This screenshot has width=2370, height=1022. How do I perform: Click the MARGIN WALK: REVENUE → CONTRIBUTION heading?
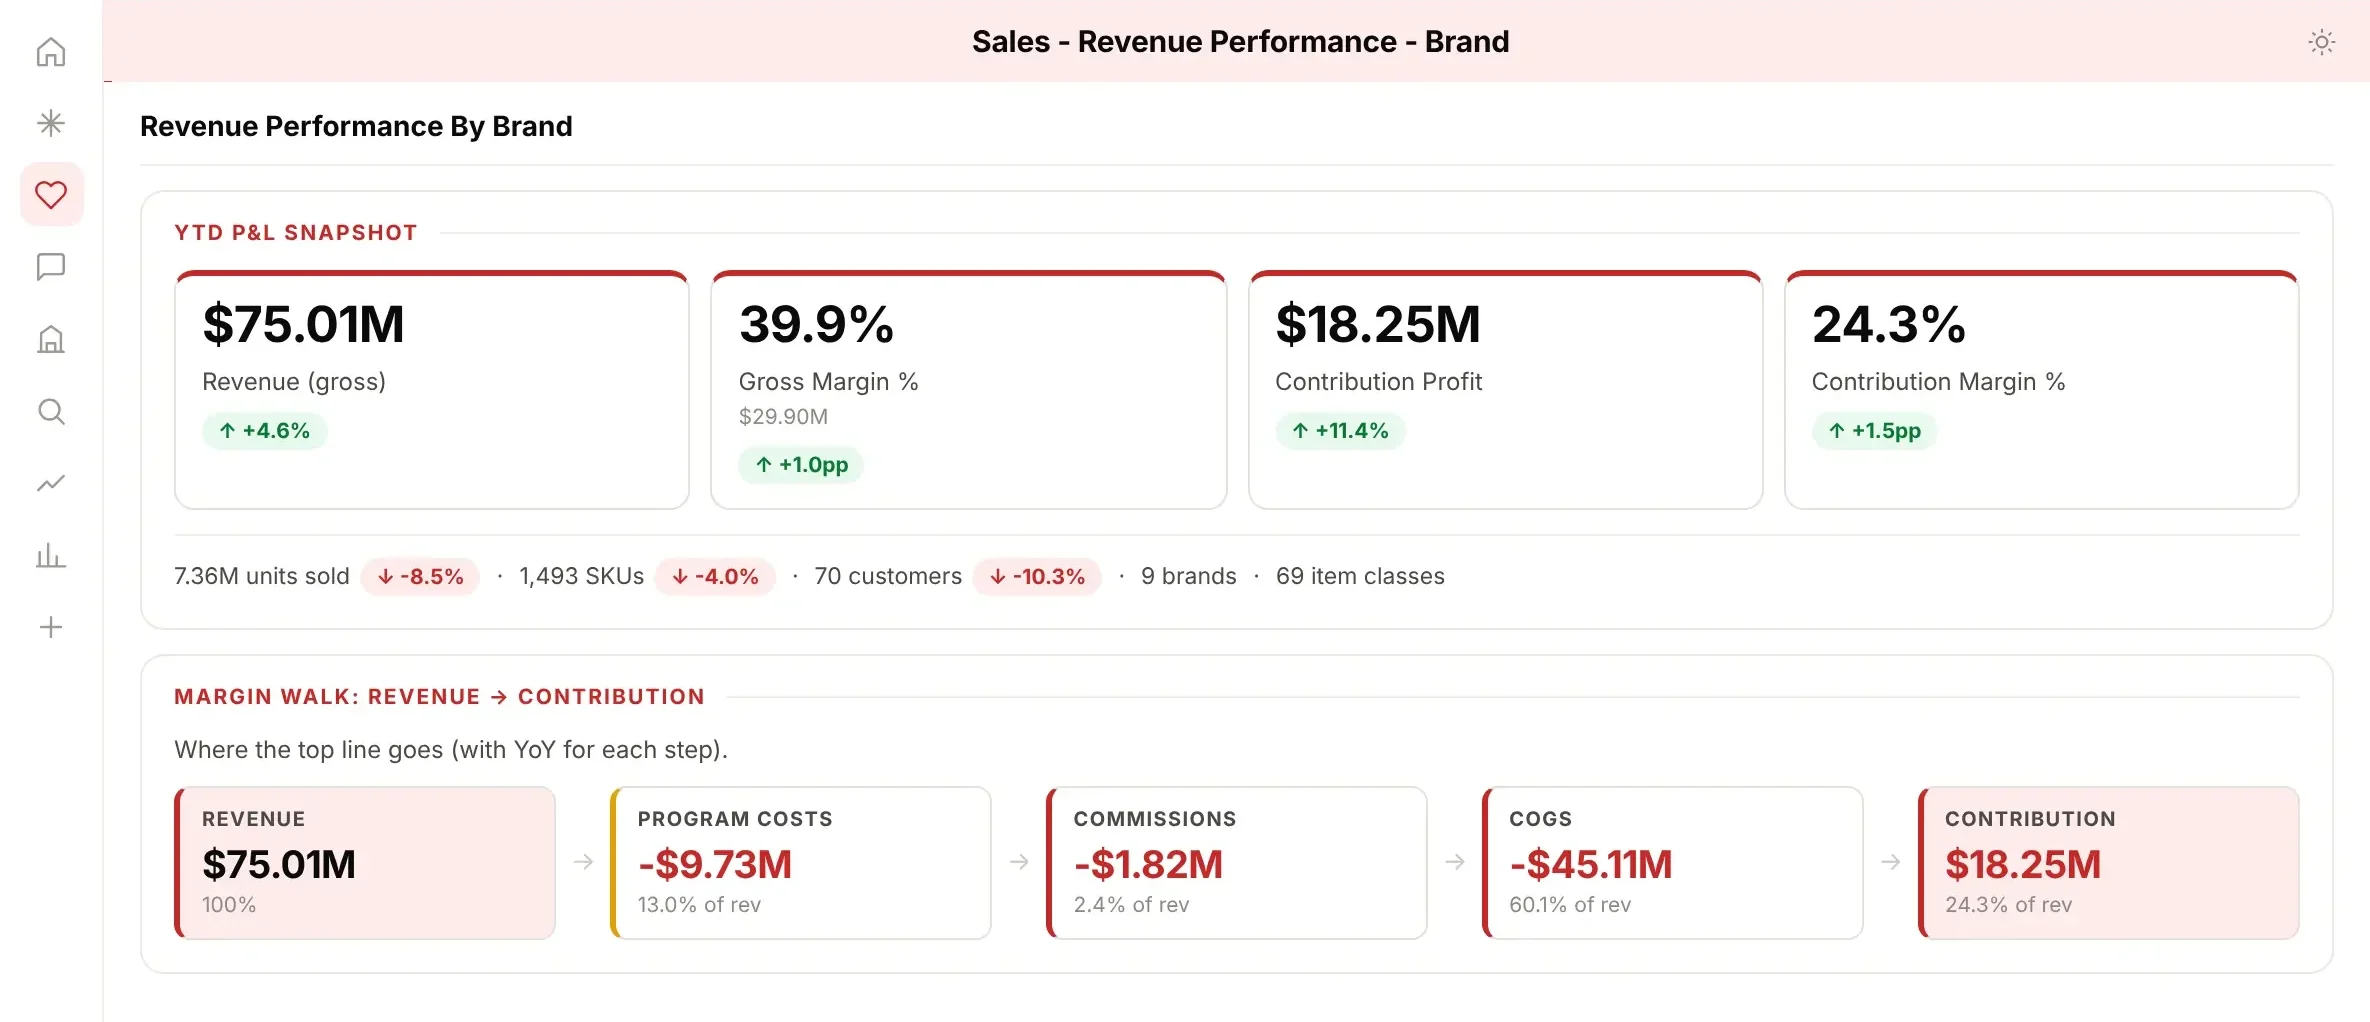(439, 697)
